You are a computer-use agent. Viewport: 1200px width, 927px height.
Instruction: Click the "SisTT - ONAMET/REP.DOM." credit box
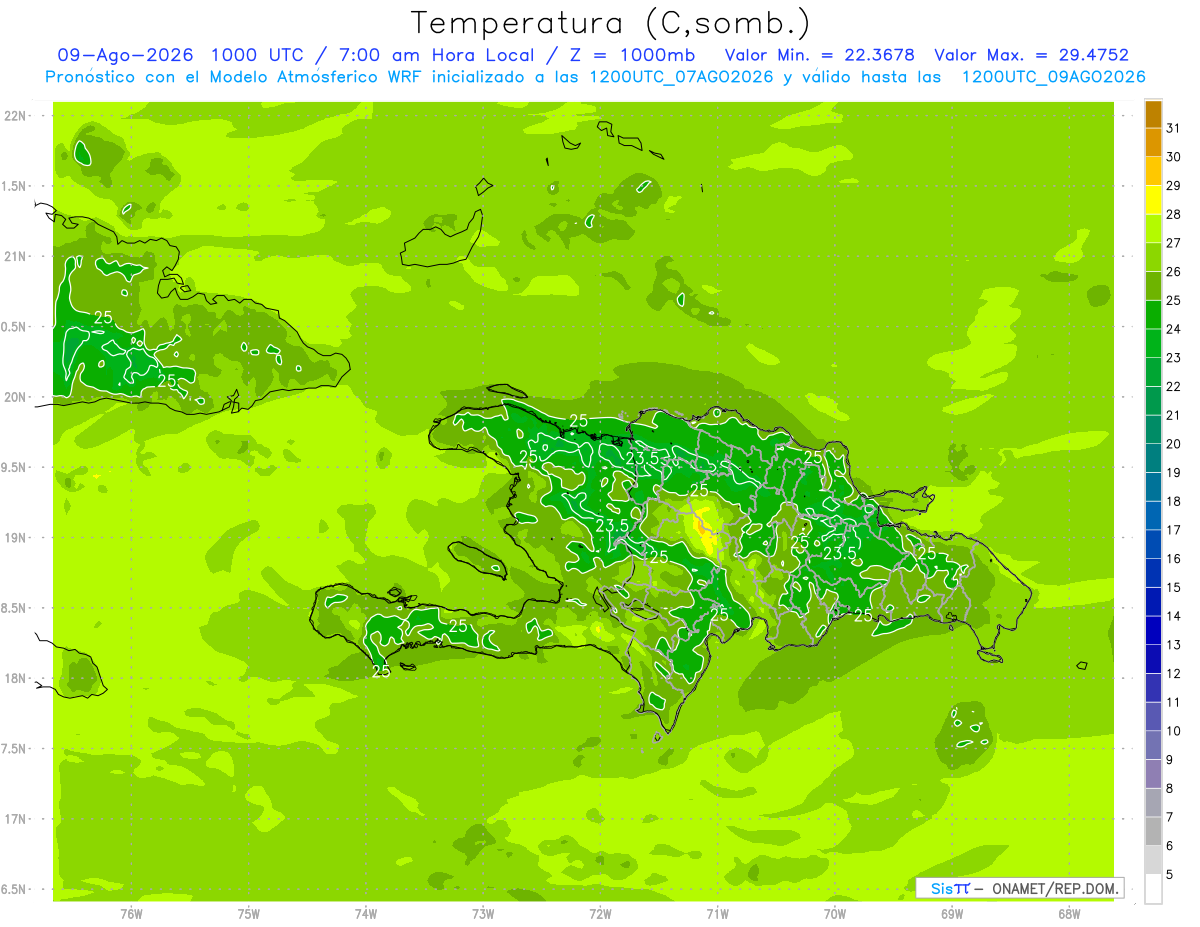(x=1020, y=888)
